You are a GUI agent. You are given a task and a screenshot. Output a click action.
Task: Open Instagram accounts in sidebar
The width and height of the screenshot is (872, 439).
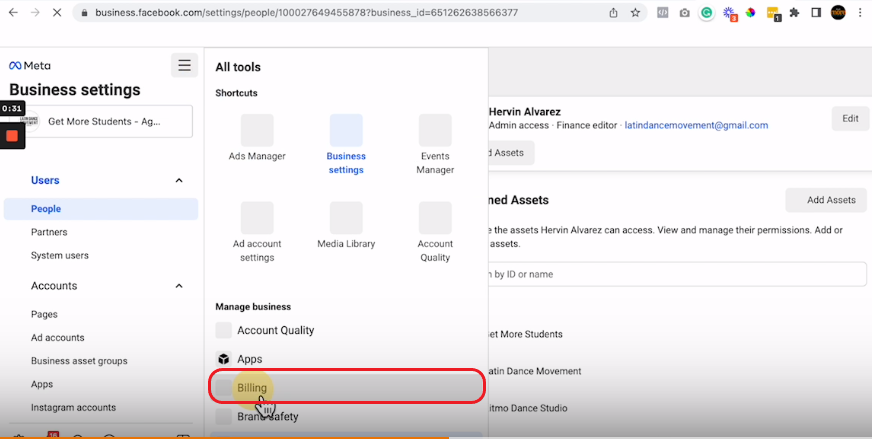pyautogui.click(x=73, y=408)
